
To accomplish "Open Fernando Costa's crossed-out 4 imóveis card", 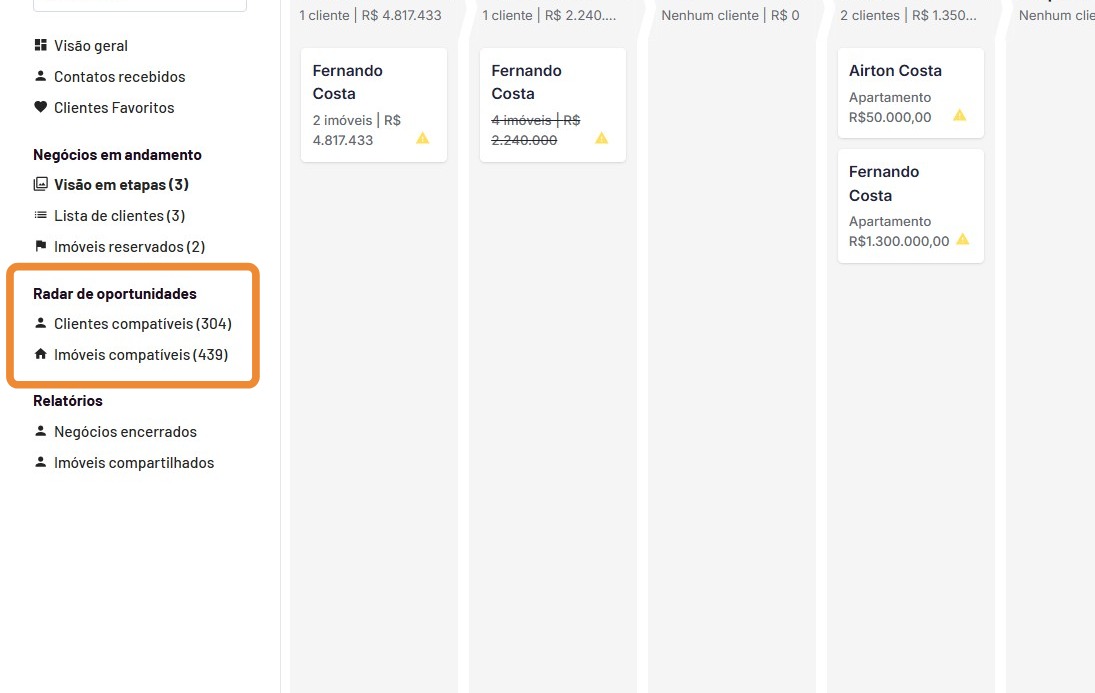I will pos(552,105).
